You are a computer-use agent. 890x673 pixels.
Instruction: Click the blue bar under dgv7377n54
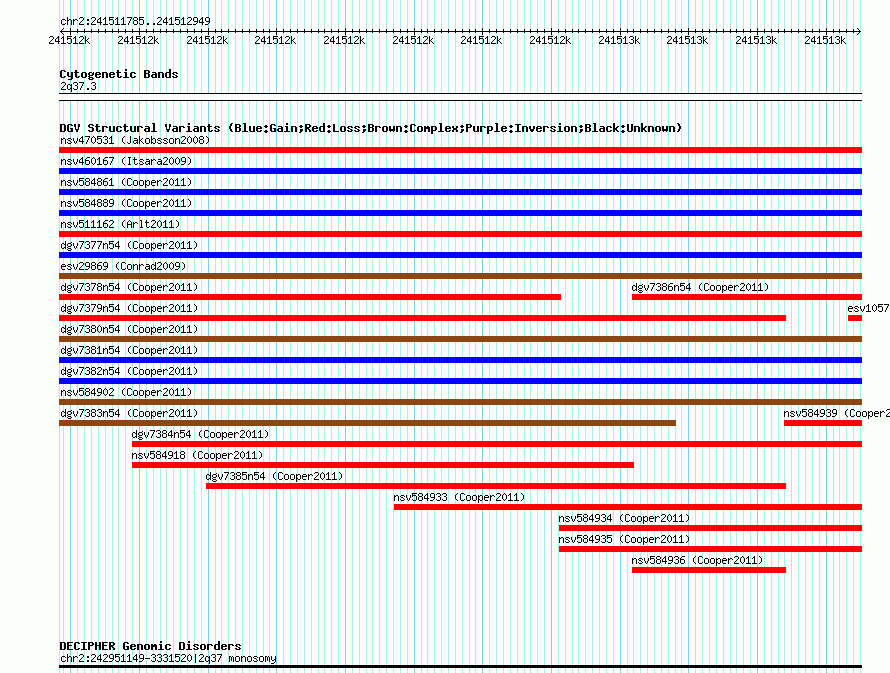pos(460,255)
